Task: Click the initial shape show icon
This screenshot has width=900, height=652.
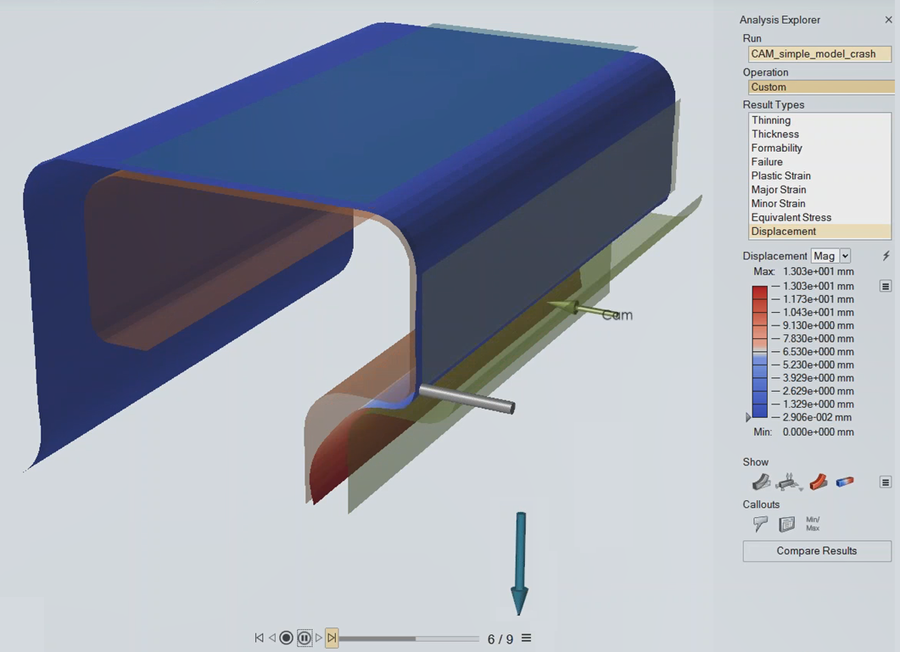Action: pyautogui.click(x=761, y=482)
